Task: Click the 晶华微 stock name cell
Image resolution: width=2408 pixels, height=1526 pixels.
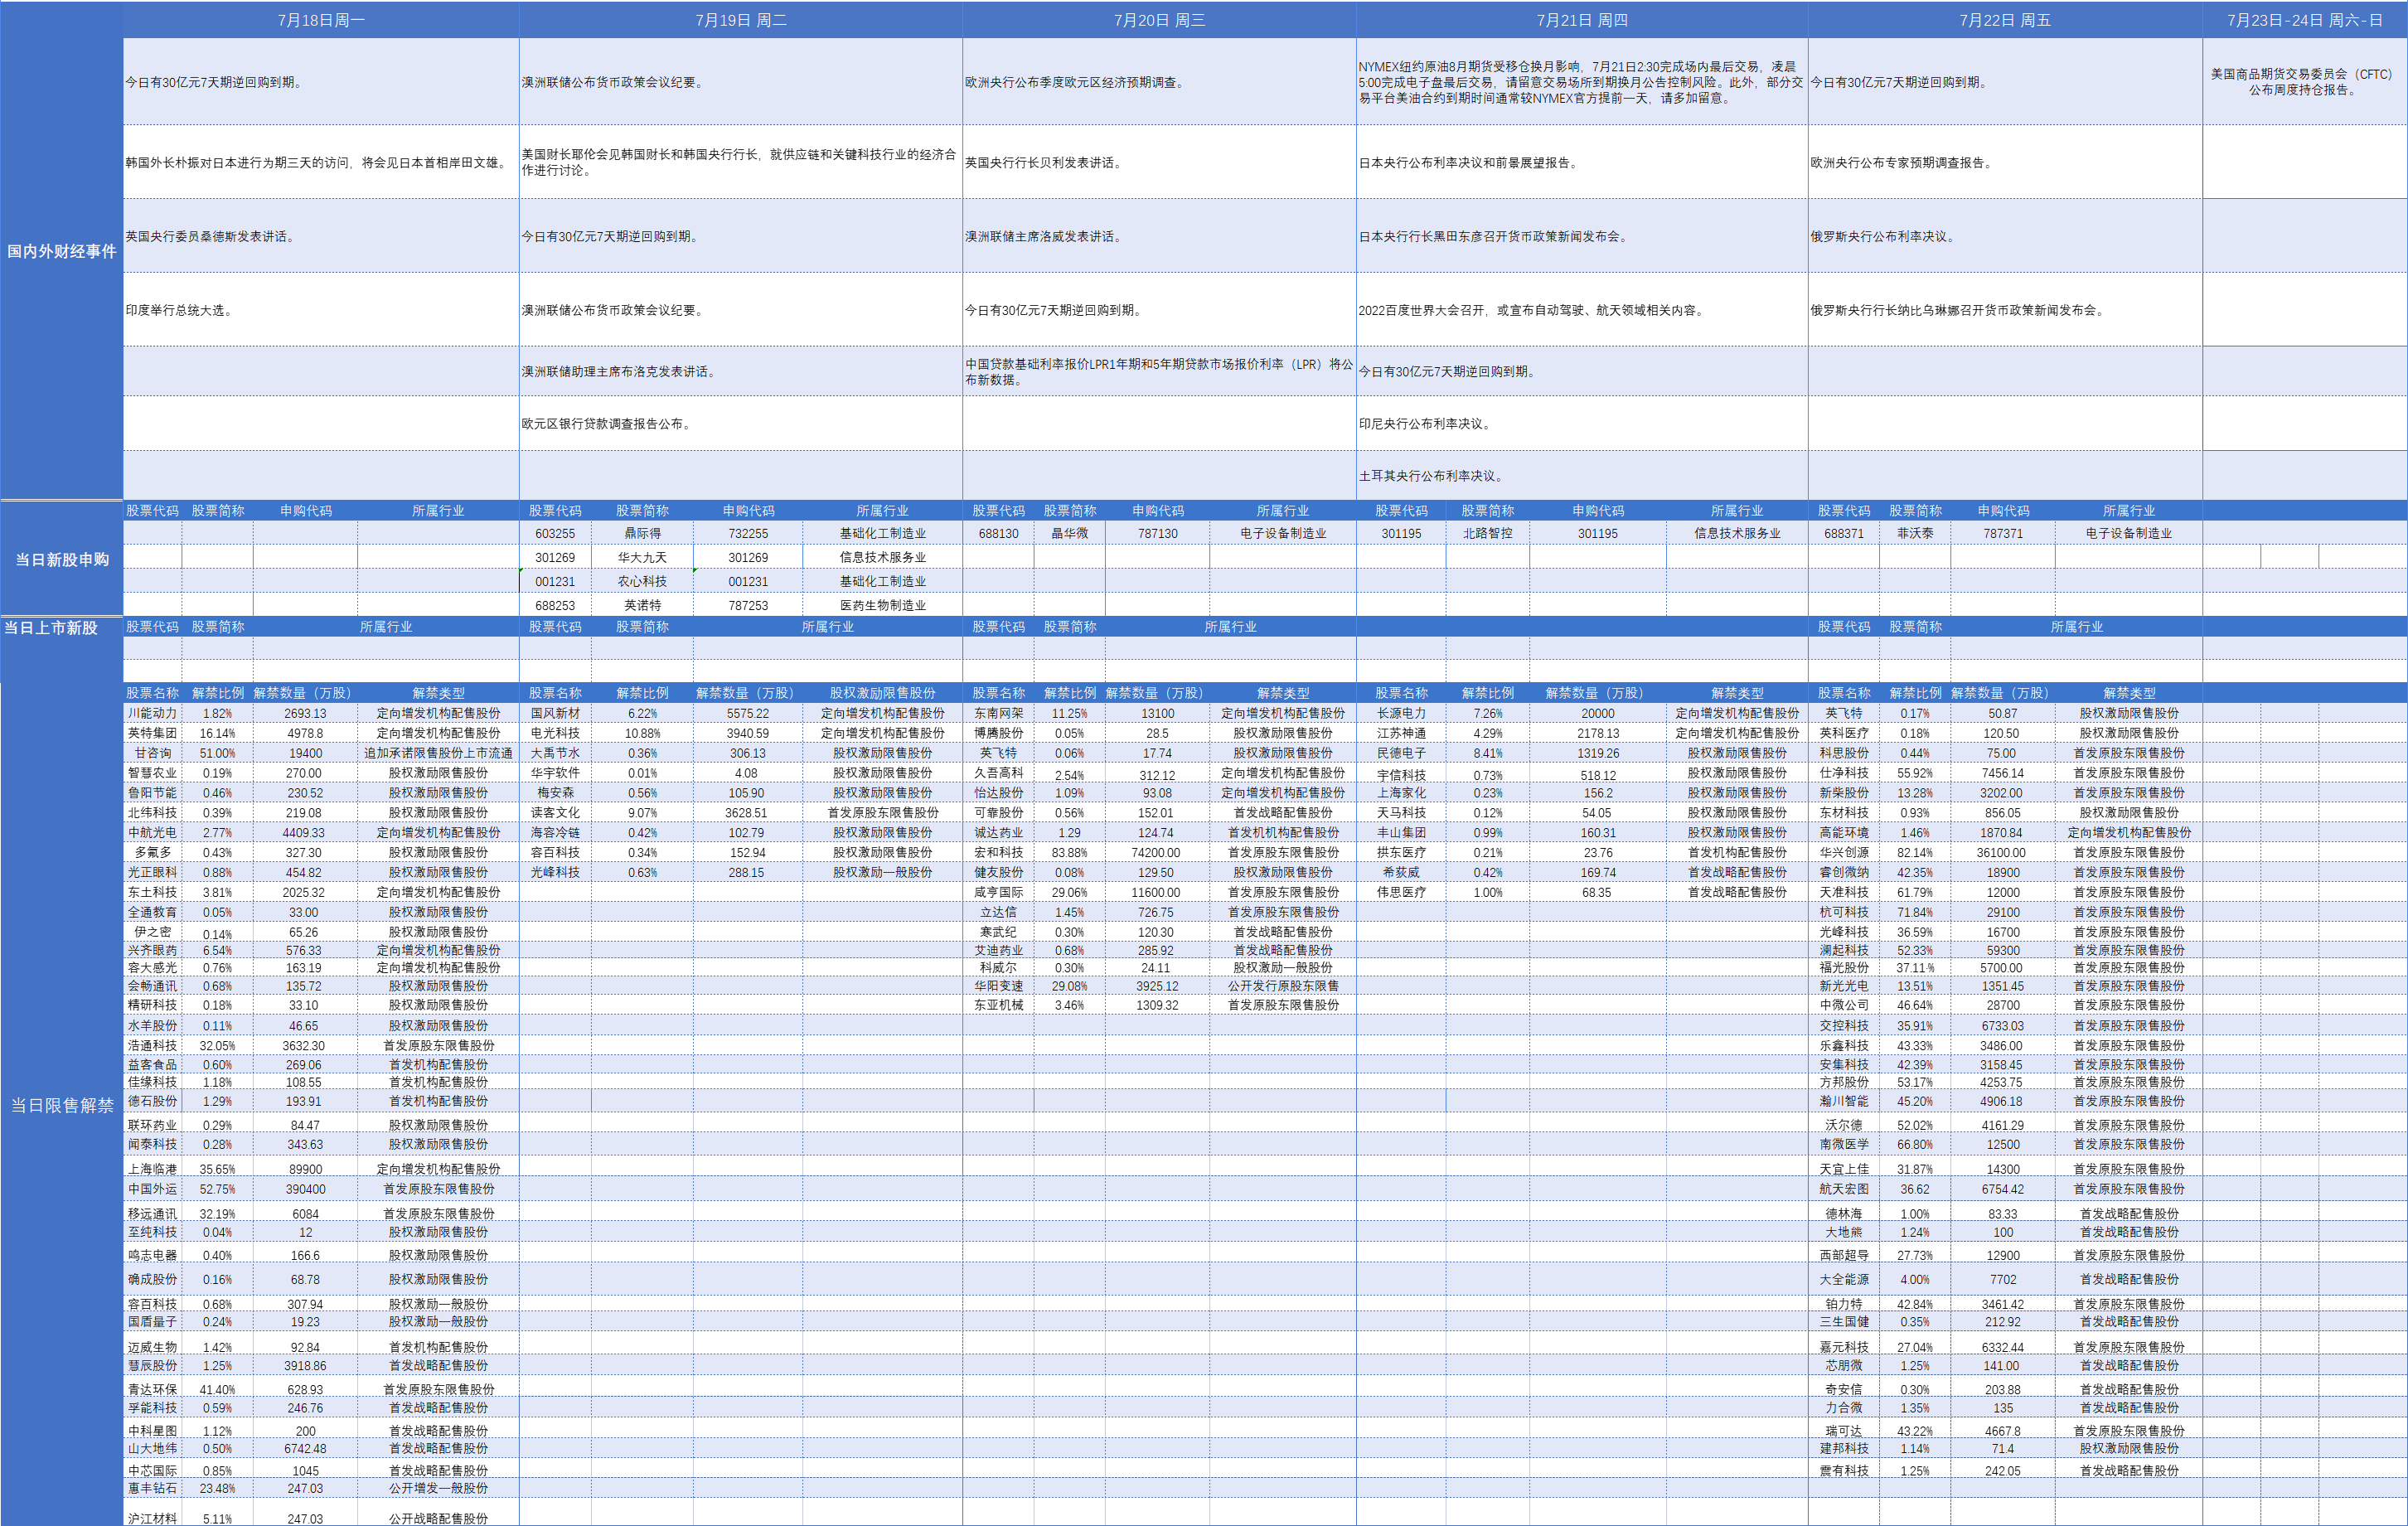Action: 1069,533
